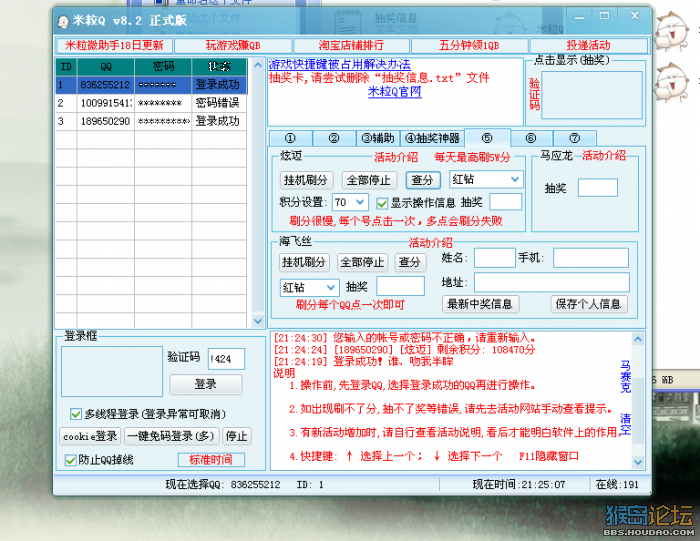
Task: Click 挂机刷分 in 炫迈 section
Action: (x=306, y=180)
